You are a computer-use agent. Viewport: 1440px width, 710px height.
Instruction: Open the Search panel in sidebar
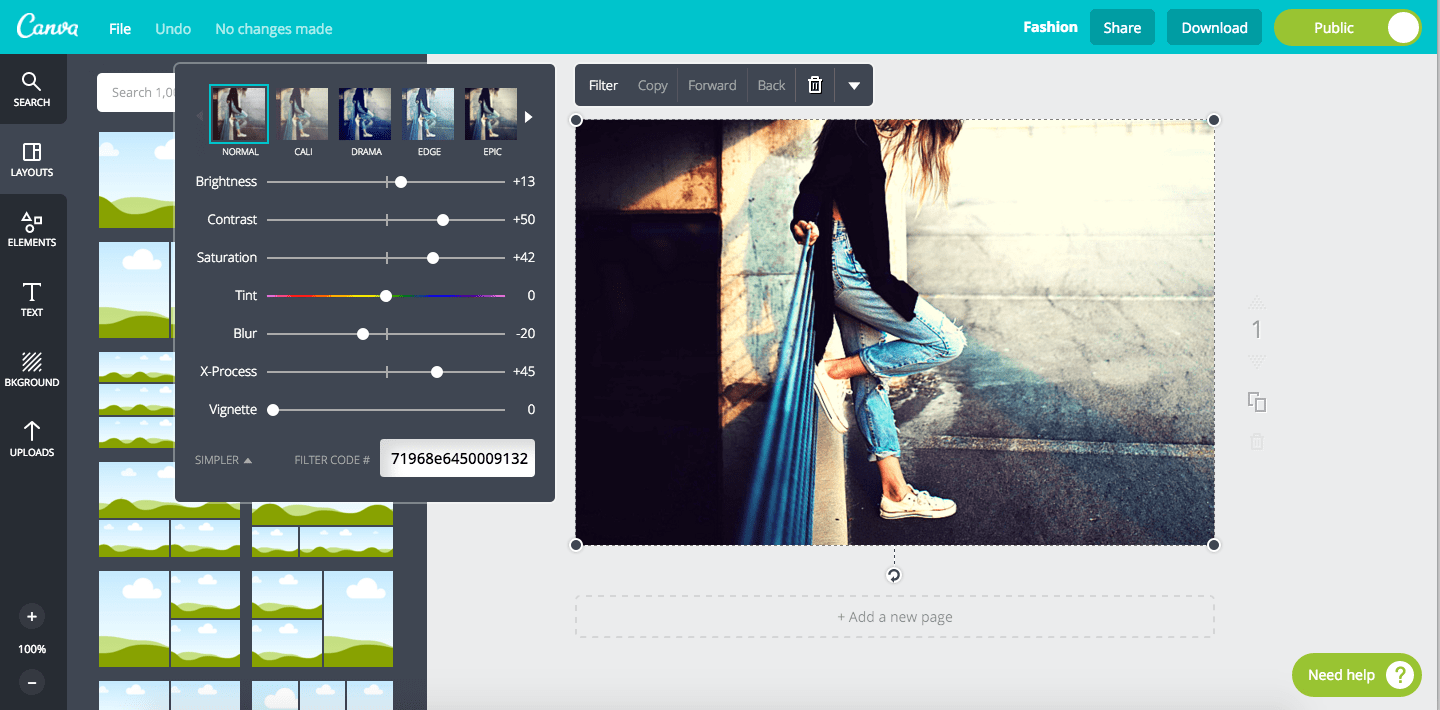tap(32, 90)
